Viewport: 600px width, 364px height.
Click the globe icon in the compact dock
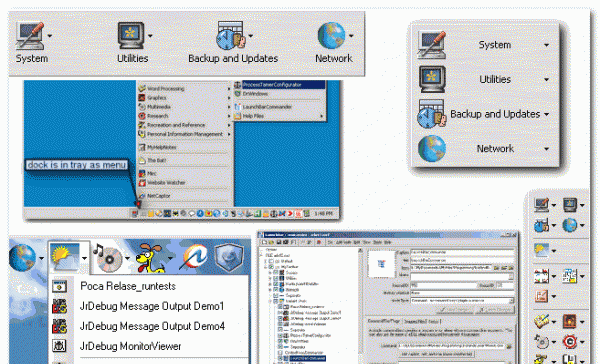(569, 225)
